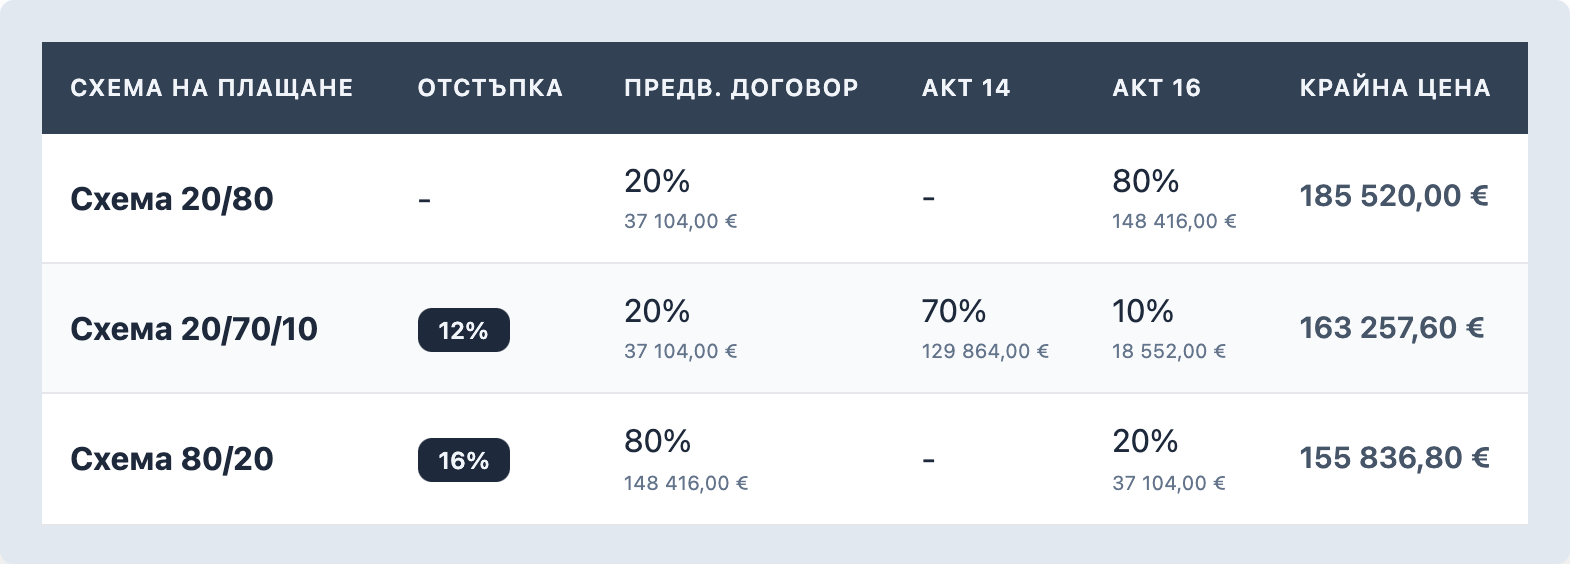Screen dimensions: 1570x564
Task: Click the 'Схема на плащане' column header
Action: (211, 88)
